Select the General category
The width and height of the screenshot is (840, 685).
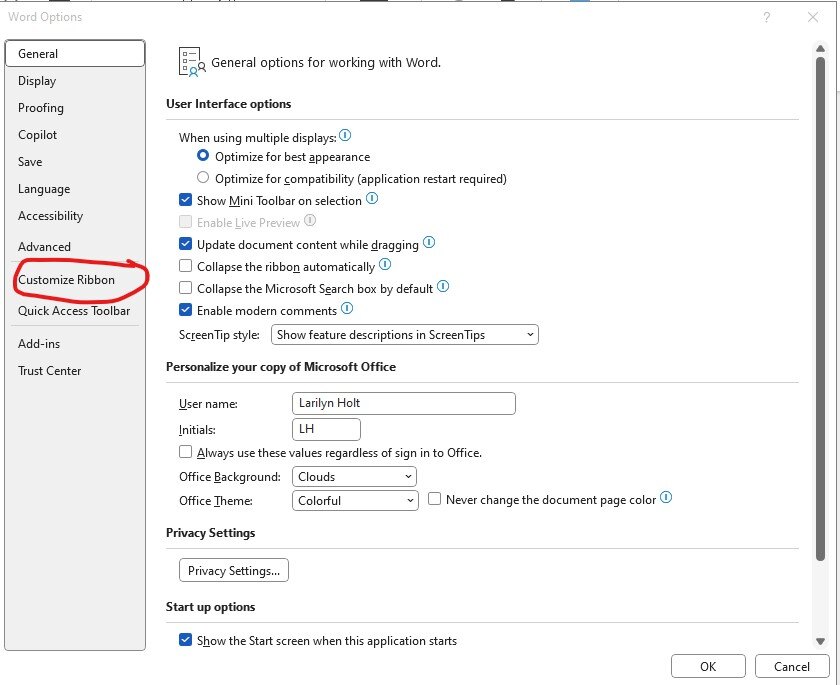click(x=75, y=54)
